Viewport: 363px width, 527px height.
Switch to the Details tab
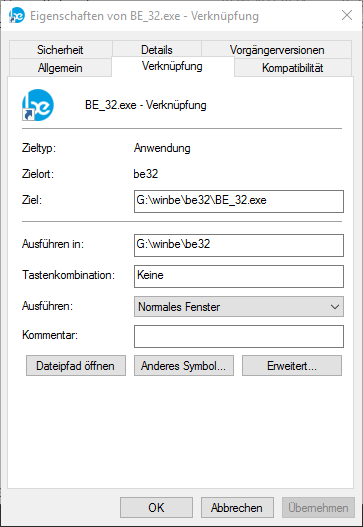(157, 50)
